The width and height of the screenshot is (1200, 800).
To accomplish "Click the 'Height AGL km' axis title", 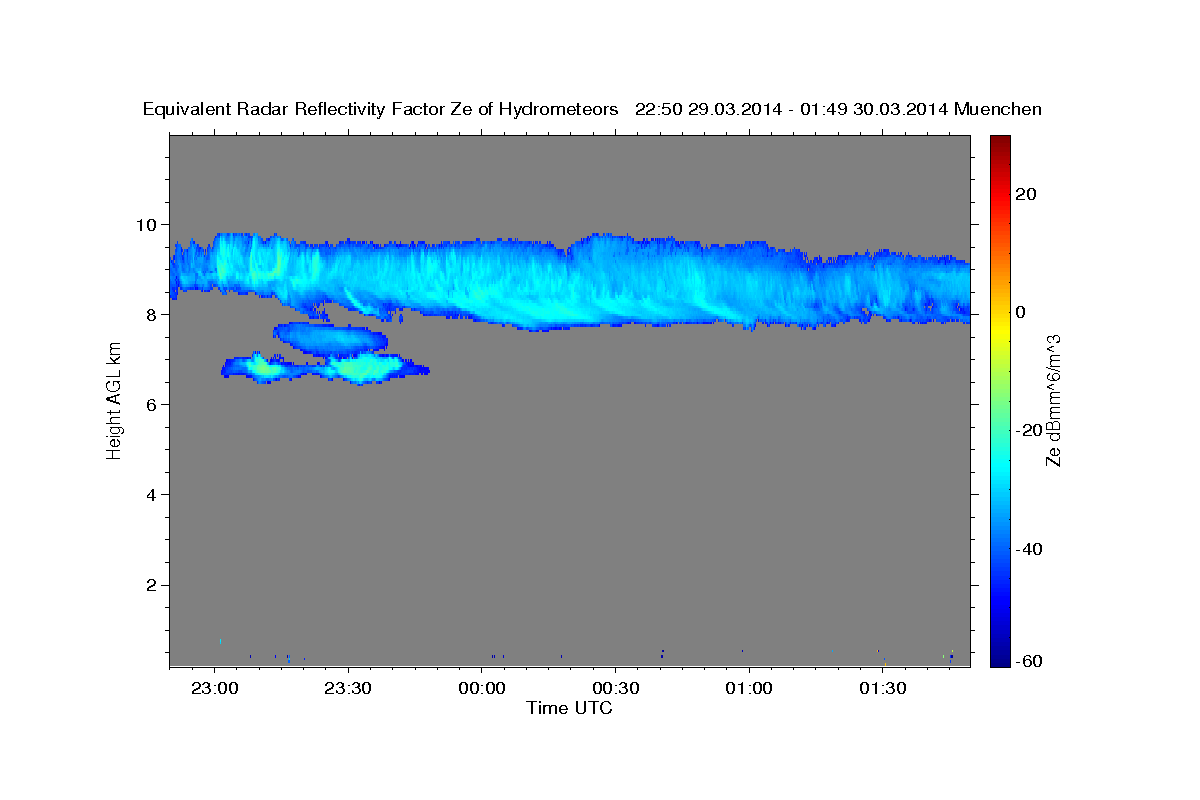I will (114, 401).
